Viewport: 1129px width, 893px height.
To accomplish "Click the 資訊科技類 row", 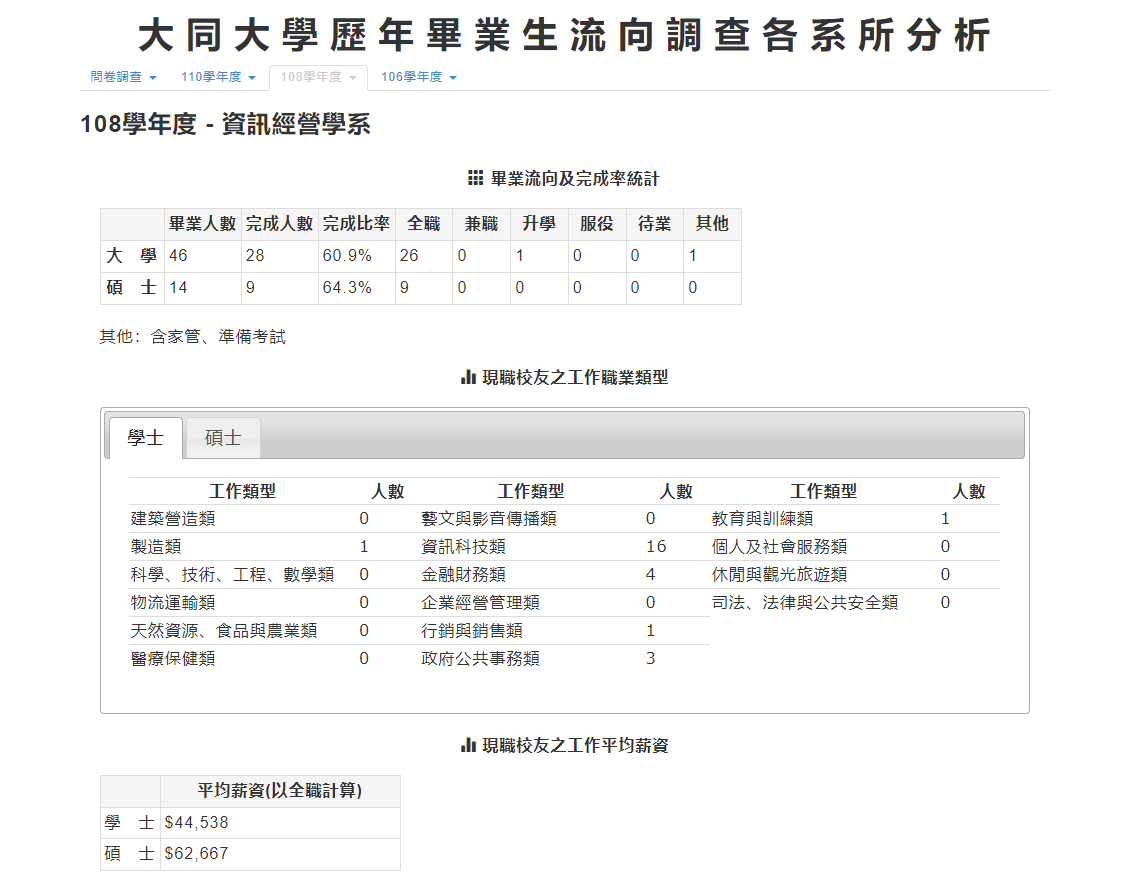I will [564, 547].
